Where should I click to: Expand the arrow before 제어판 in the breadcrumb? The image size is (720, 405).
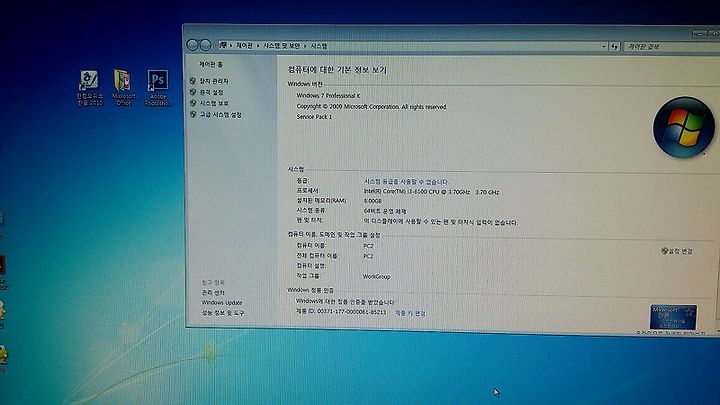(231, 45)
